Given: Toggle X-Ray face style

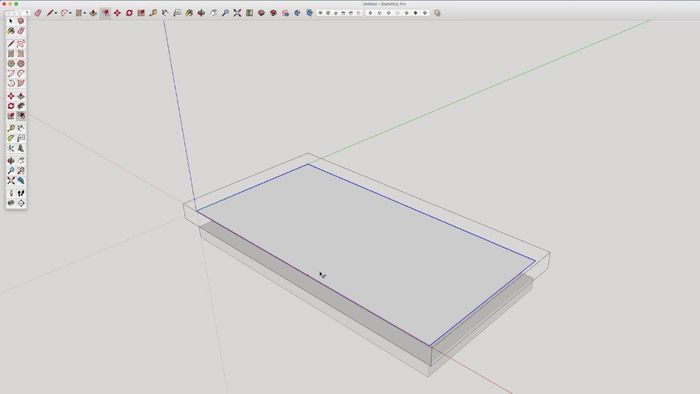Looking at the screenshot, I should pyautogui.click(x=370, y=13).
